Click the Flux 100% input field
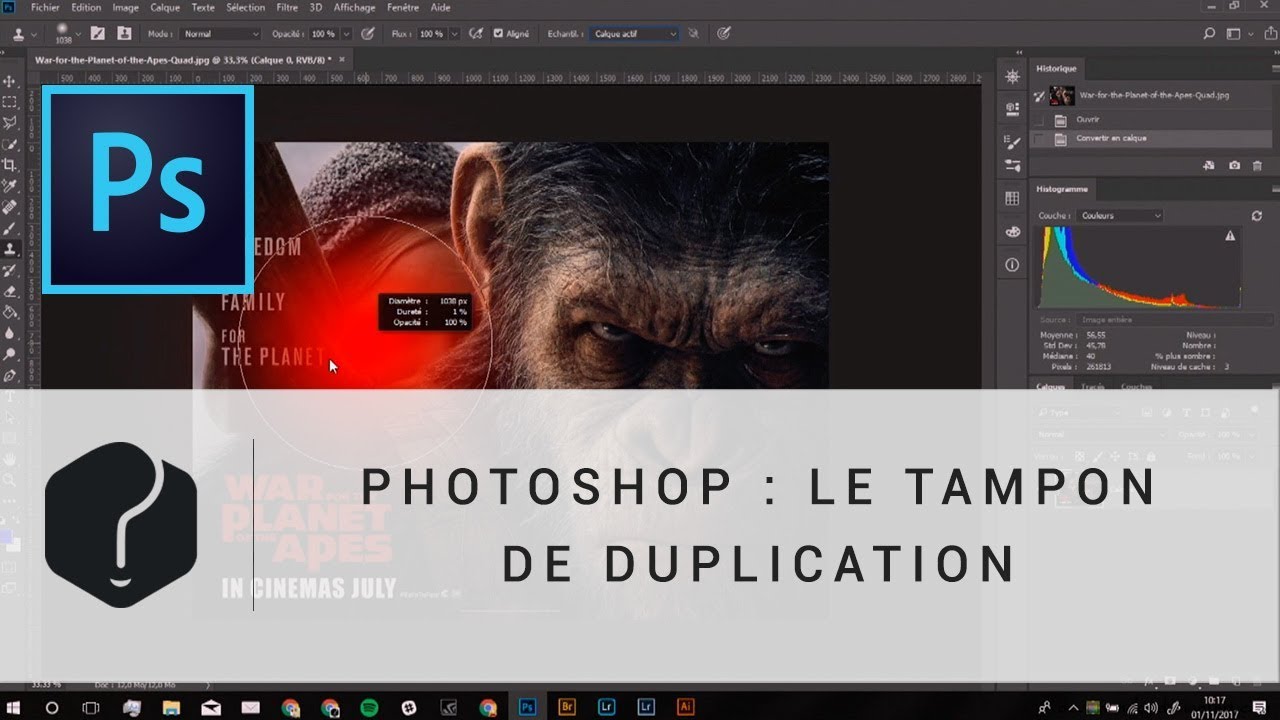The width and height of the screenshot is (1280, 720). click(x=431, y=34)
